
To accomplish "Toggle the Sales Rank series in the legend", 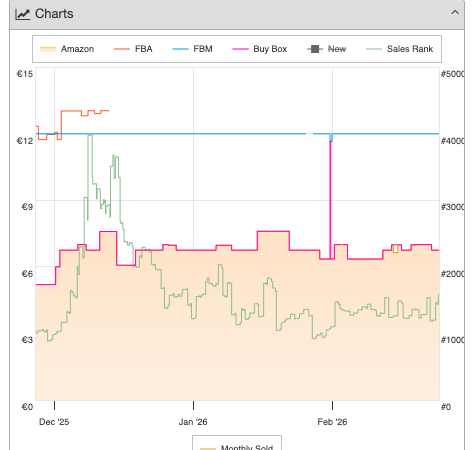I will [x=399, y=49].
